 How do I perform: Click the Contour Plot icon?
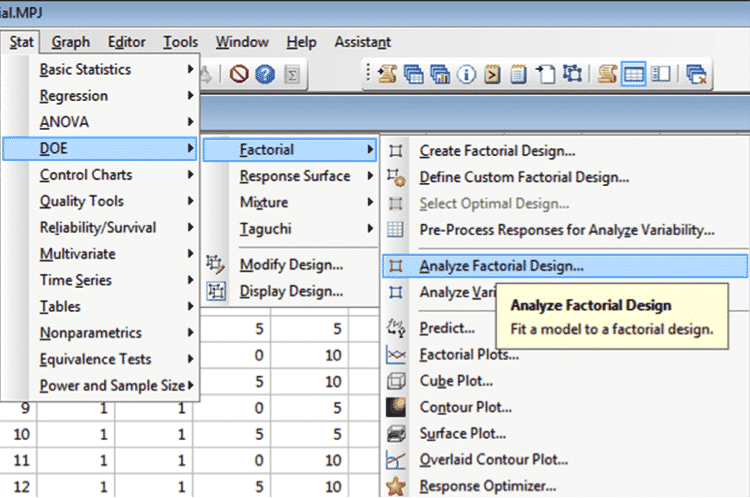pos(396,408)
